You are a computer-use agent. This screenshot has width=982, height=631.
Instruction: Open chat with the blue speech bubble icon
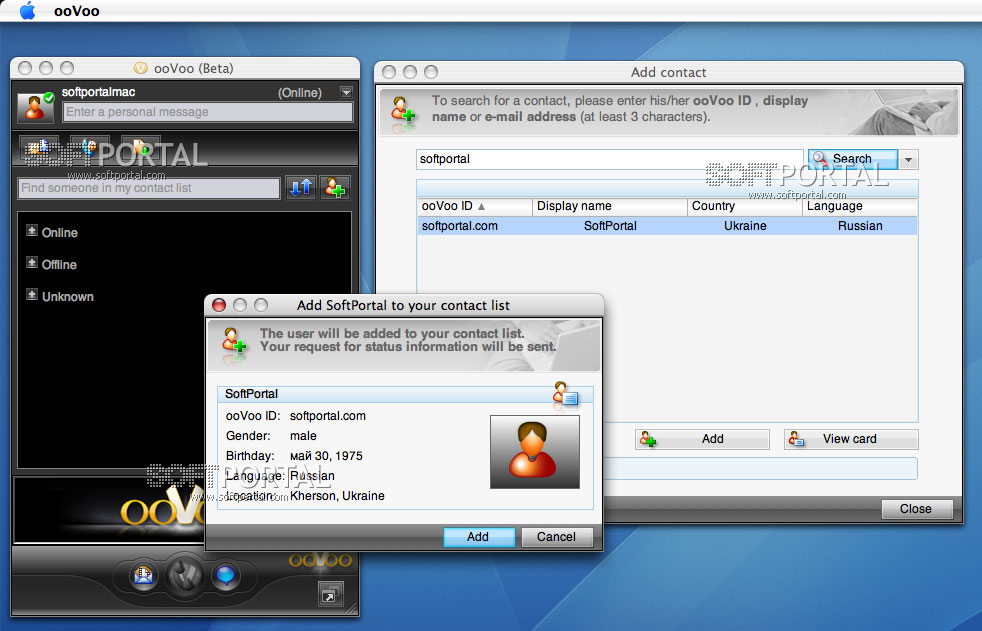225,575
